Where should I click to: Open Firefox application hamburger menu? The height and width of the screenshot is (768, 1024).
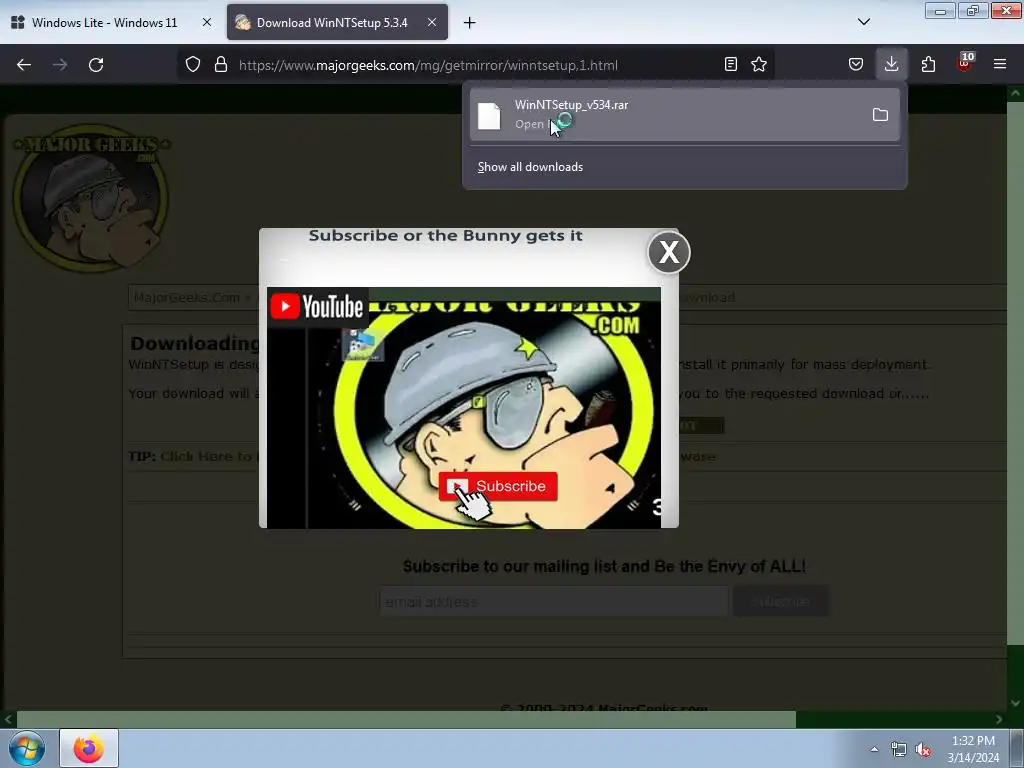(x=1000, y=64)
